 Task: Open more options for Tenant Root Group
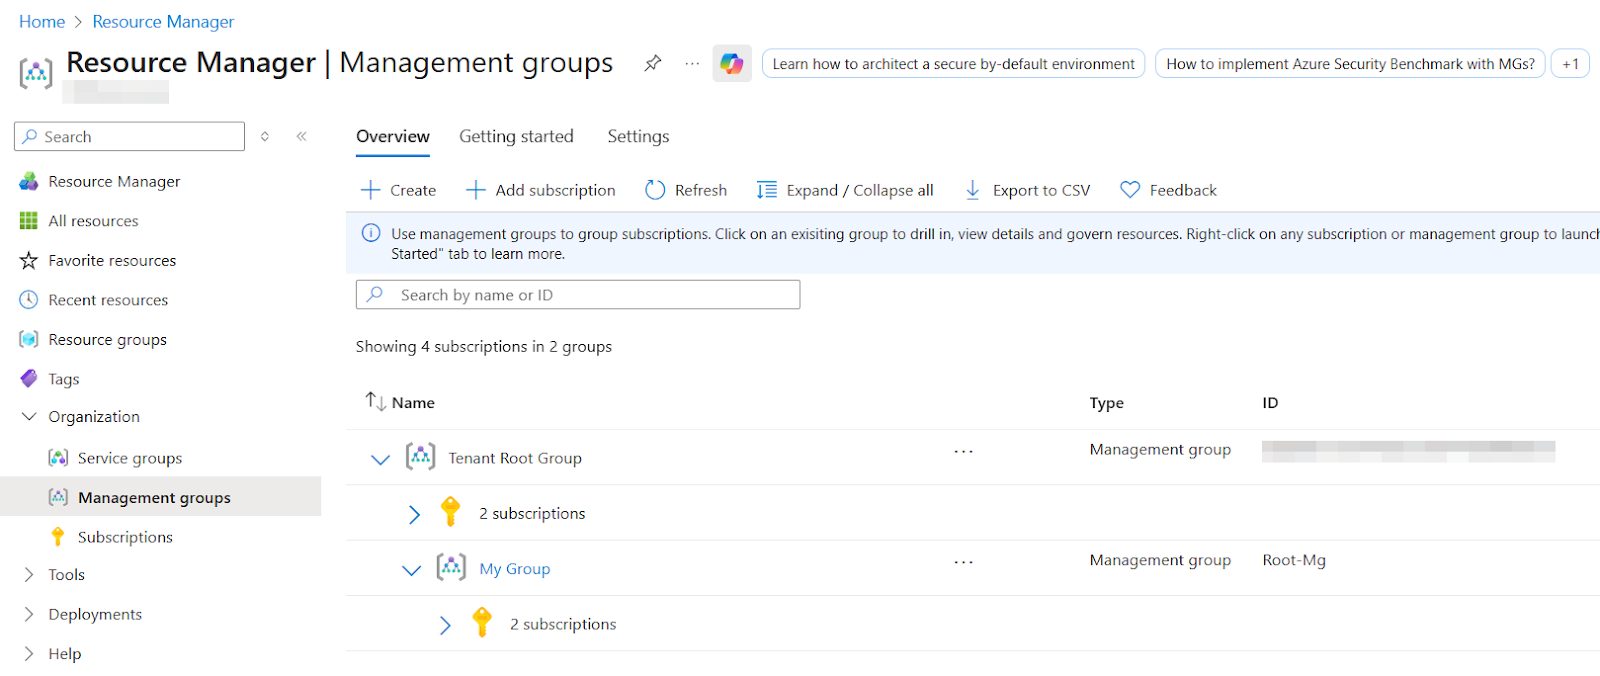click(963, 452)
